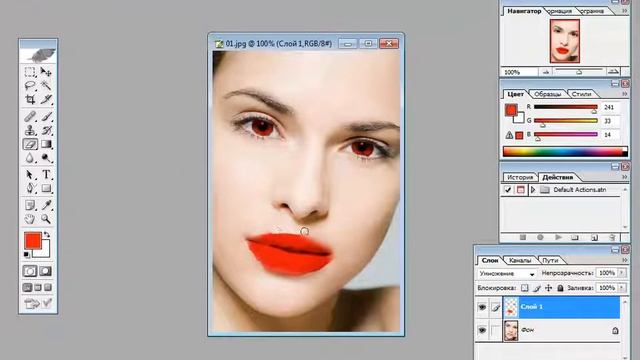Switch to the Стили tab

pos(581,94)
